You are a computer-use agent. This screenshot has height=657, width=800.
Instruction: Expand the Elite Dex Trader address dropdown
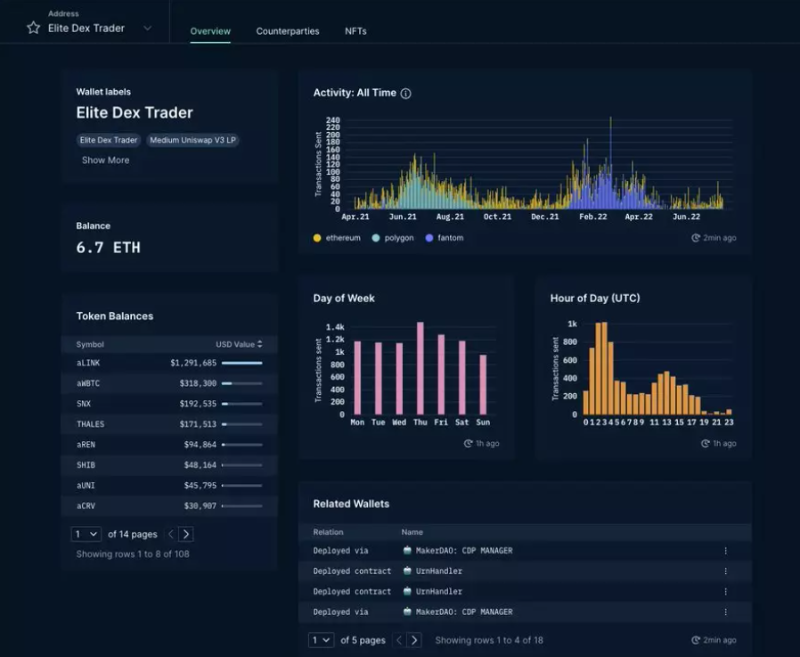coord(148,28)
